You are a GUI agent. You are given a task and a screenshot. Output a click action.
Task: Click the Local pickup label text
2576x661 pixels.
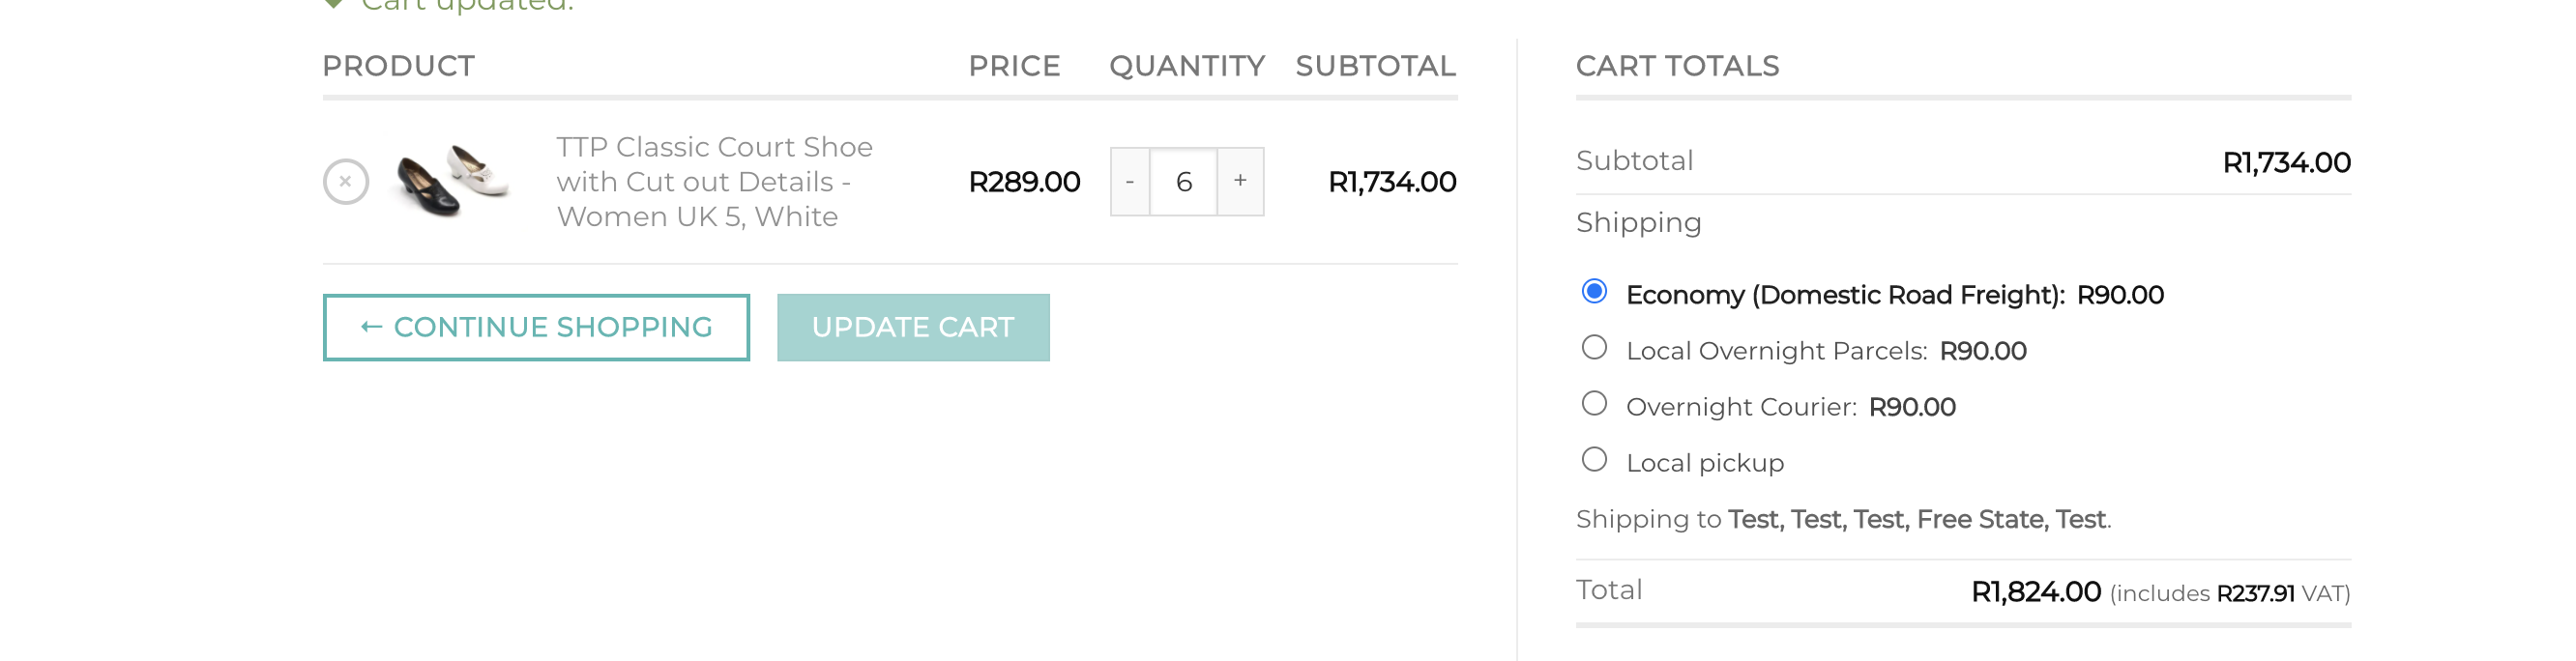coord(1705,464)
